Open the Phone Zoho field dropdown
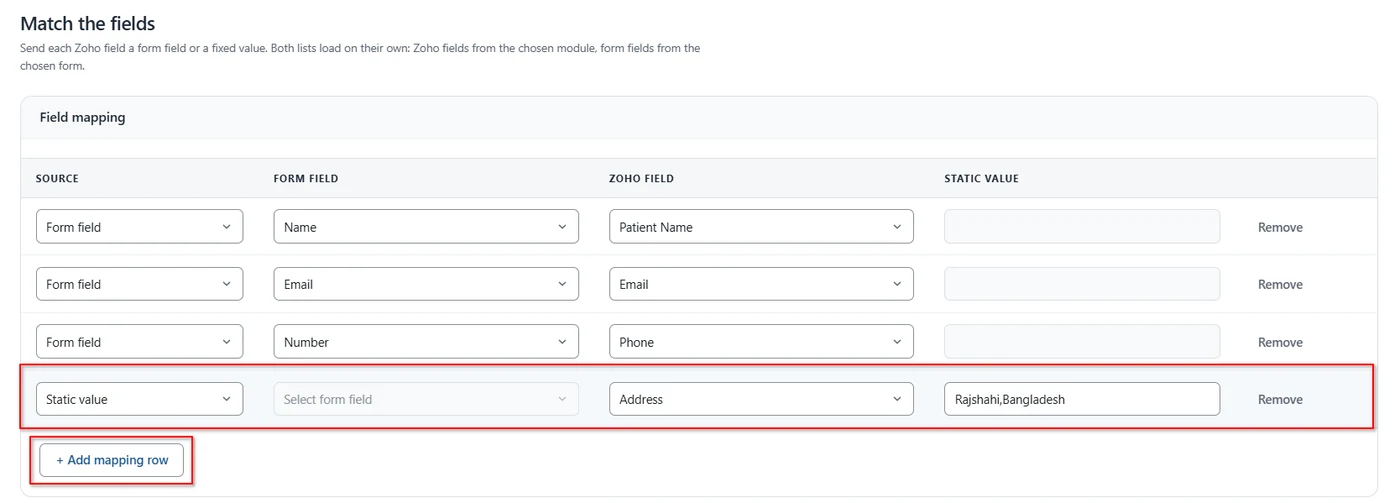1400x503 pixels. [761, 342]
